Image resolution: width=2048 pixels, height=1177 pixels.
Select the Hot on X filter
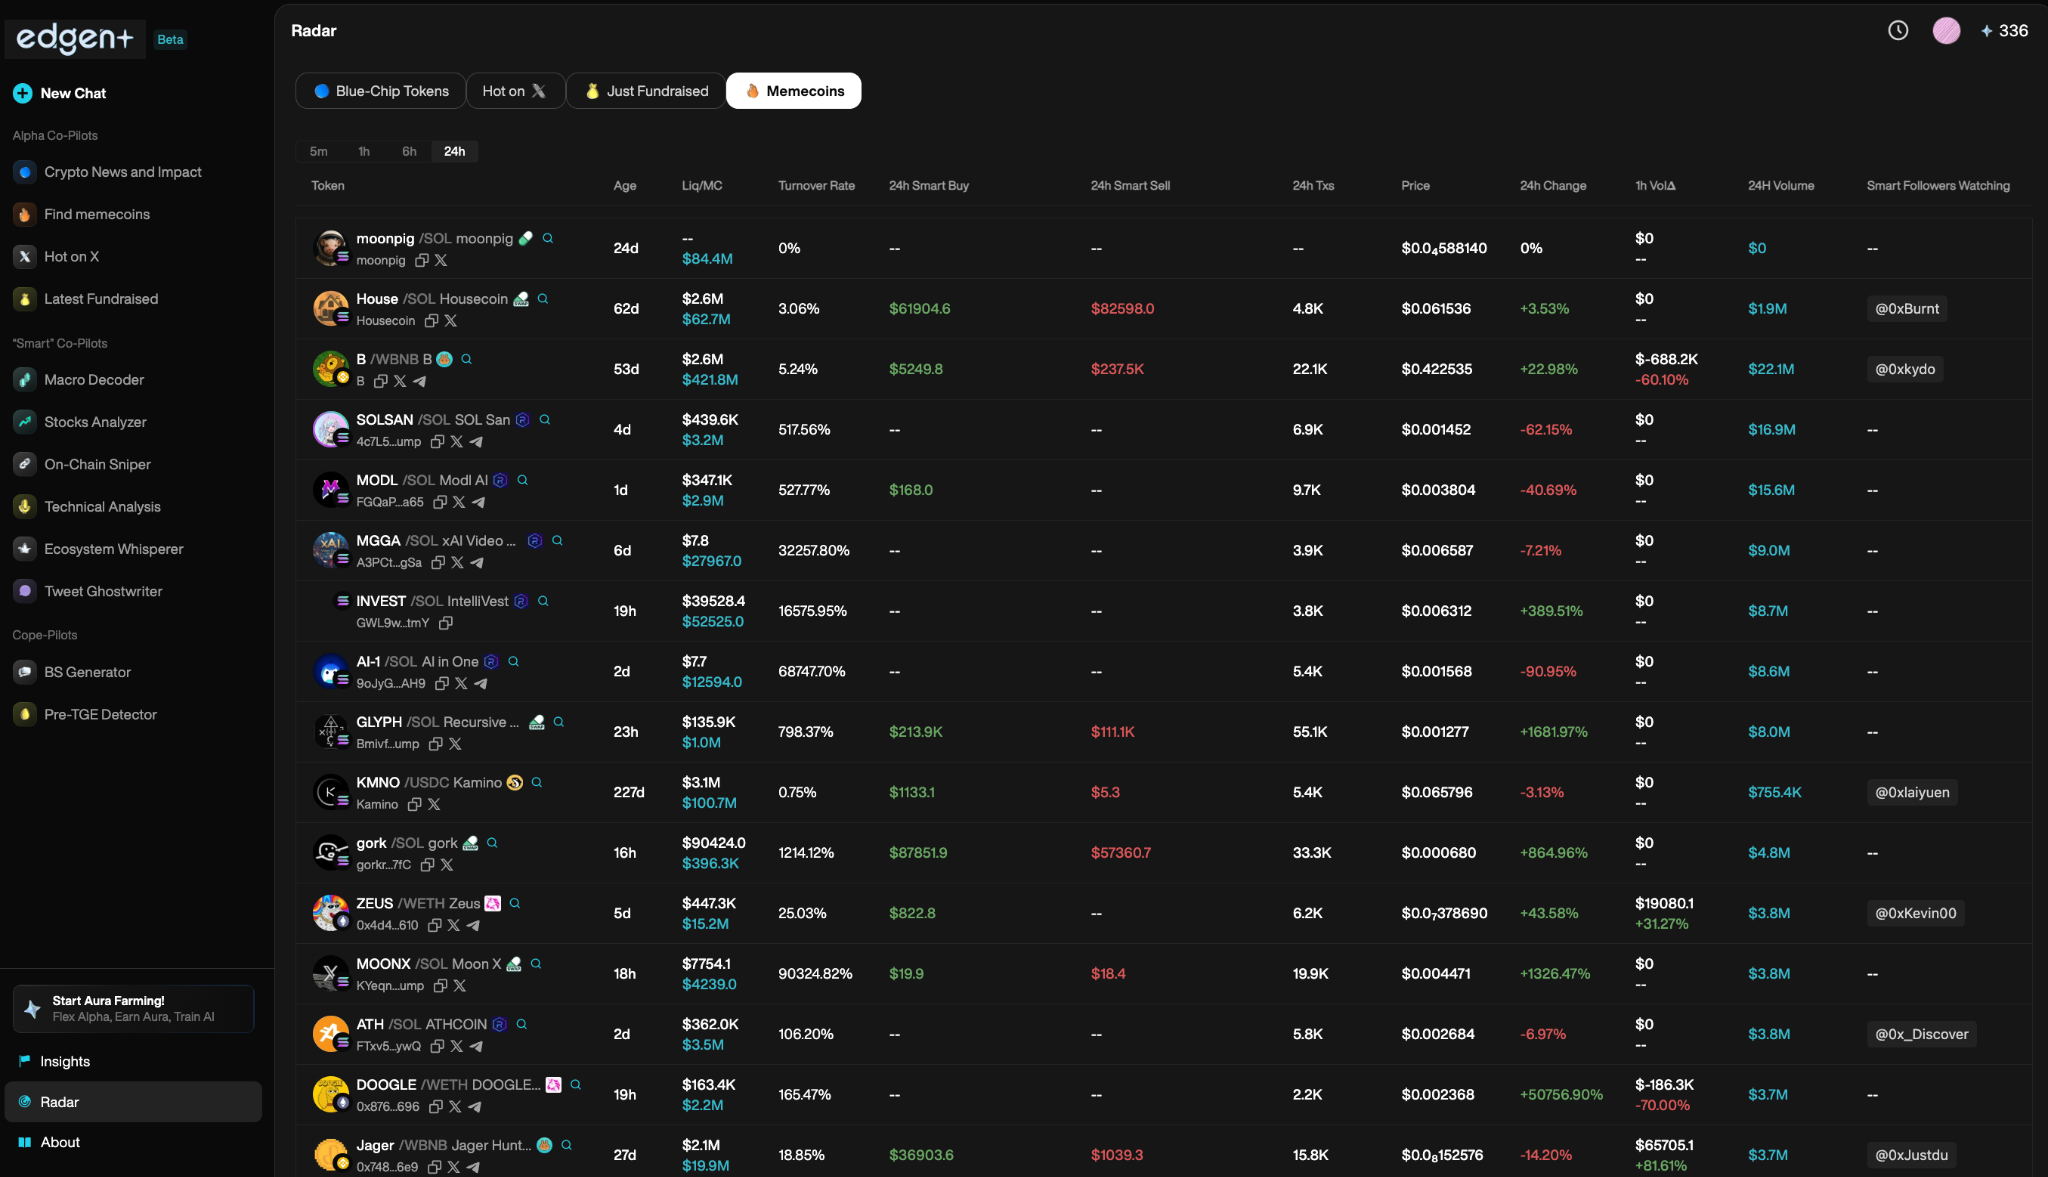(514, 90)
